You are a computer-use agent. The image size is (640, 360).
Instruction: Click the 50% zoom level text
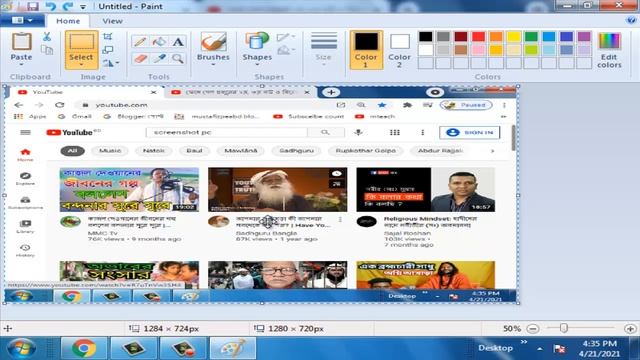pos(511,329)
